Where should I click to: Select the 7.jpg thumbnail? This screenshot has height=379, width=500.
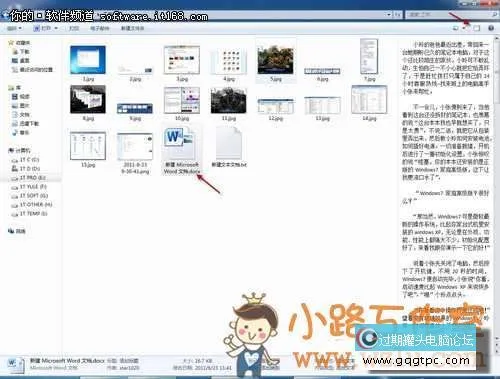[369, 56]
